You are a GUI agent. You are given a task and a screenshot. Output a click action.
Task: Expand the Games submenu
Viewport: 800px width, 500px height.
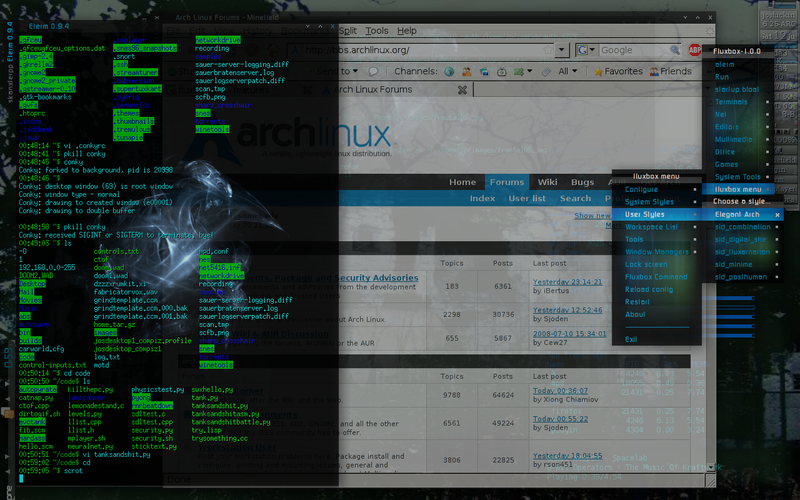(x=738, y=164)
